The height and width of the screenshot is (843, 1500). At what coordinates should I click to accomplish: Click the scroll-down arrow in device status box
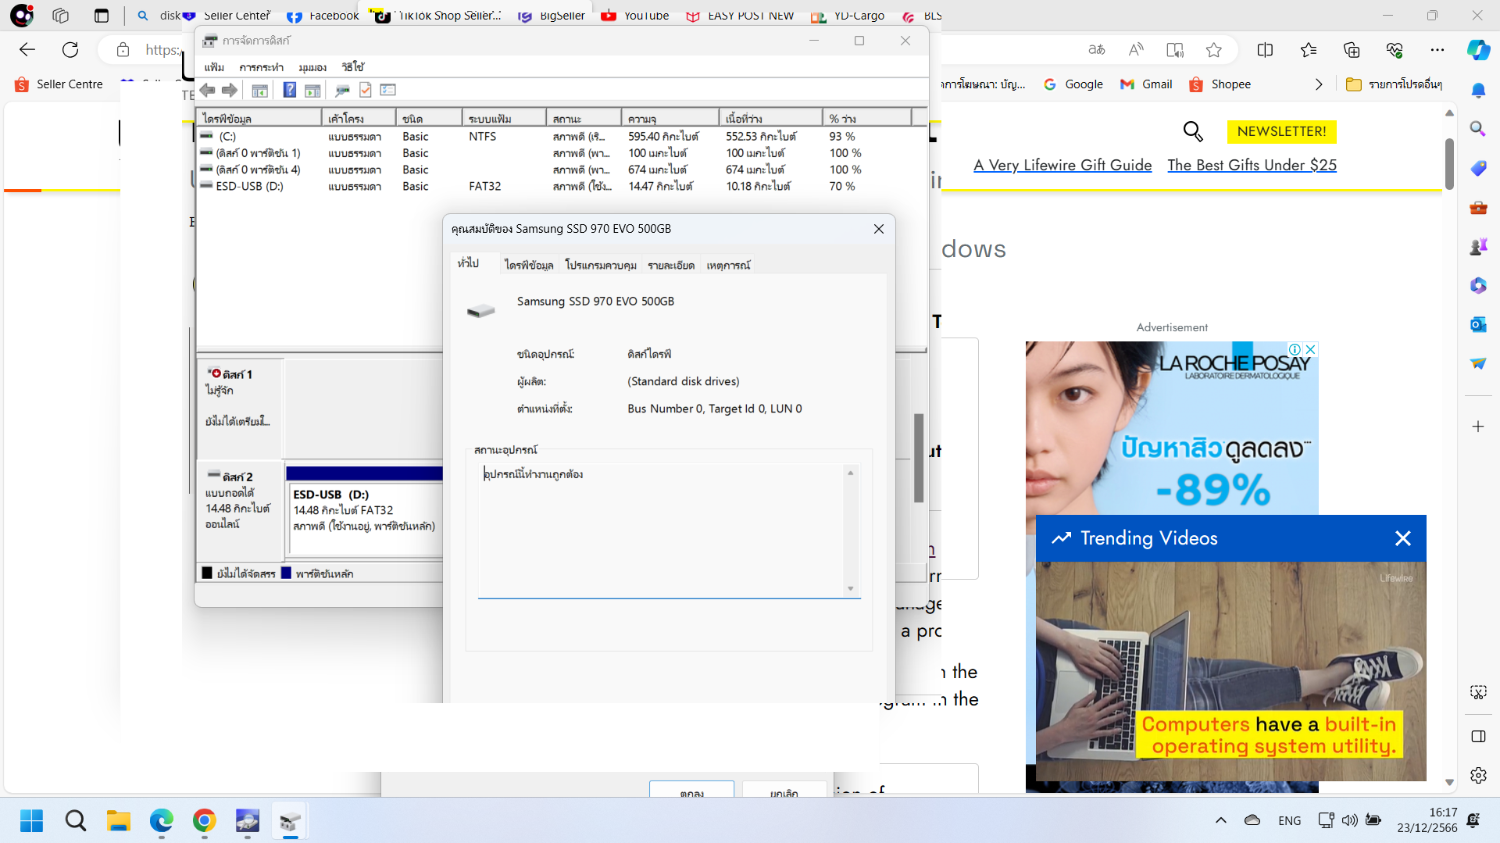[x=851, y=589]
